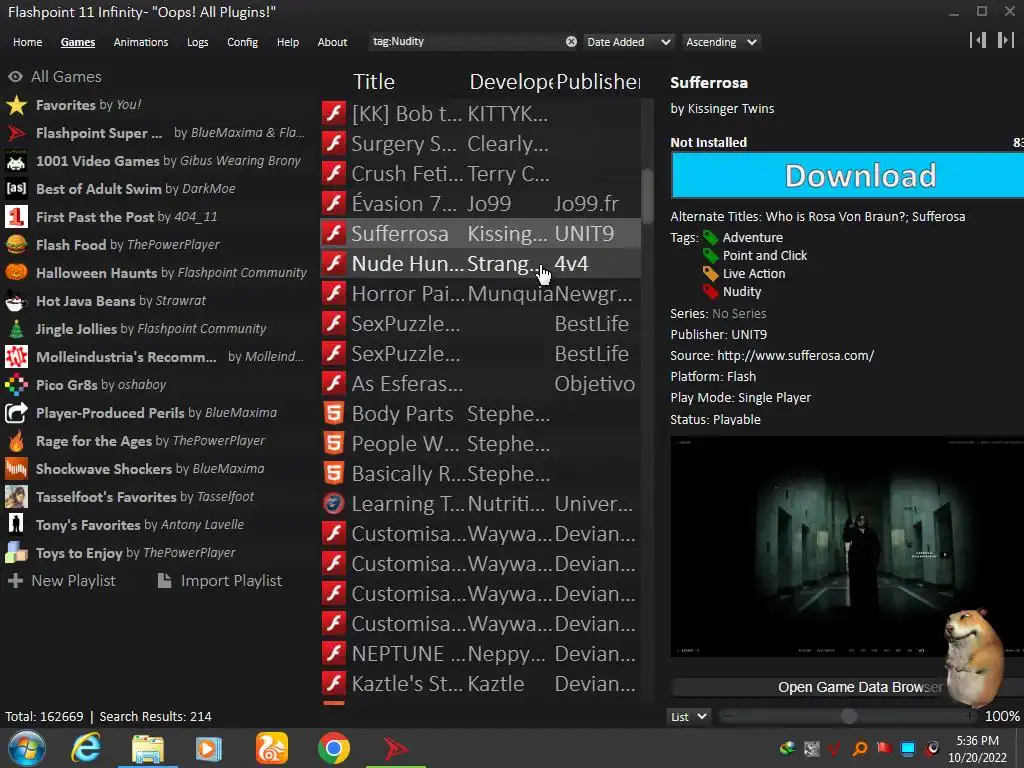Image resolution: width=1024 pixels, height=768 pixels.
Task: Select the Évasion 7... game row
Action: pos(481,203)
